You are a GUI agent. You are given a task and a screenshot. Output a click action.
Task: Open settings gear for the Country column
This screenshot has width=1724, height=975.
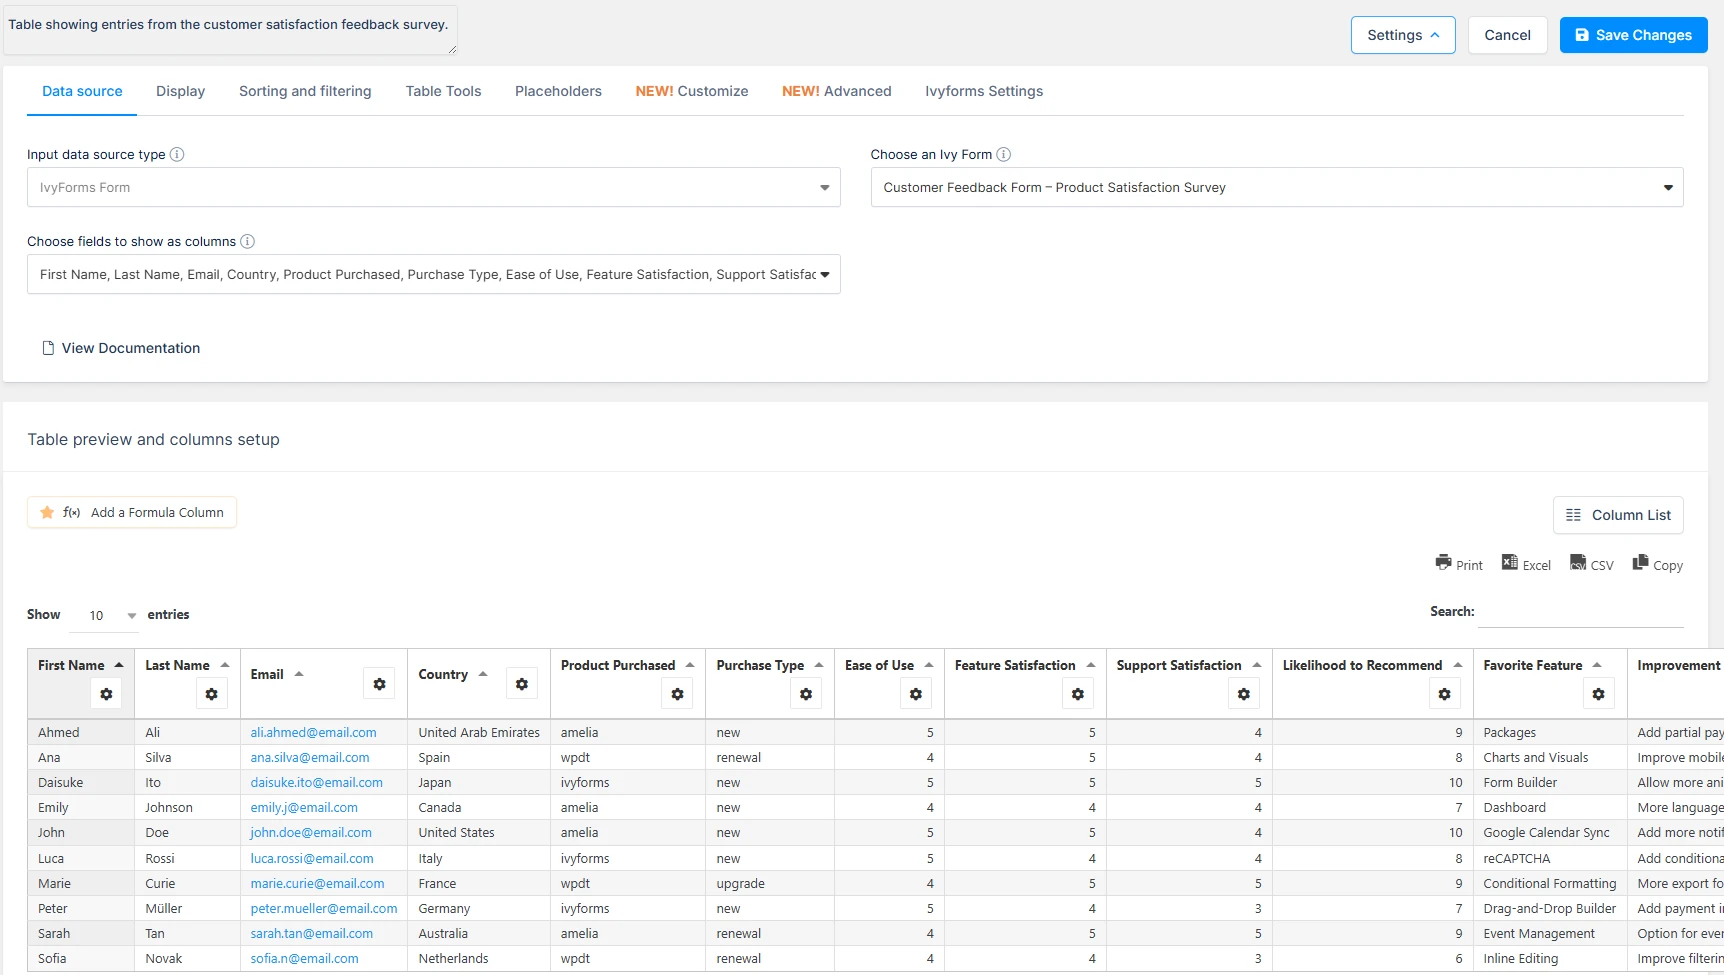coord(522,684)
